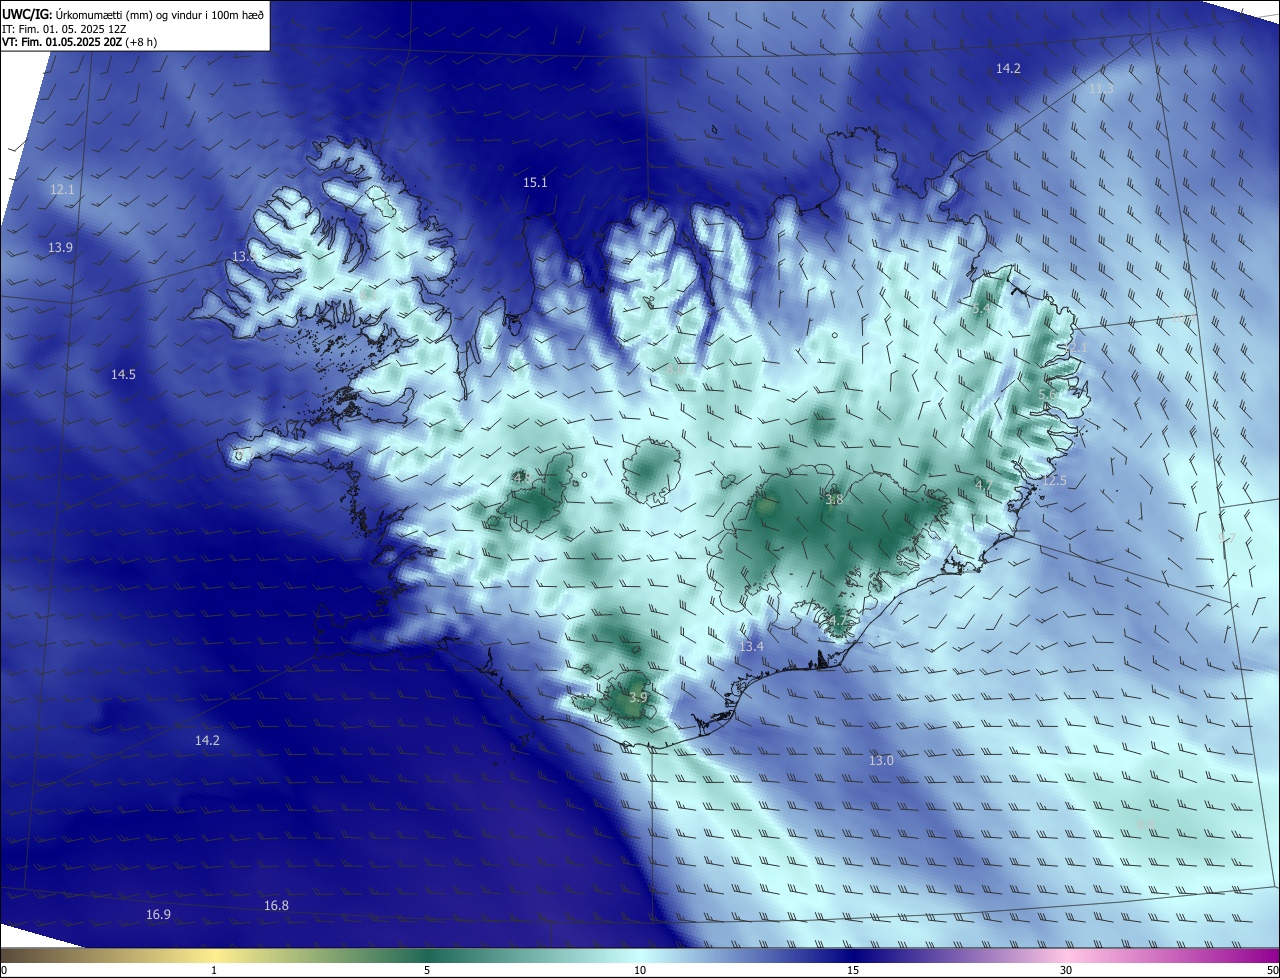
Task: Click the valid time line 'VT: Fim. 01.05.2025 20Z (+8 h)'
Action: [79, 42]
